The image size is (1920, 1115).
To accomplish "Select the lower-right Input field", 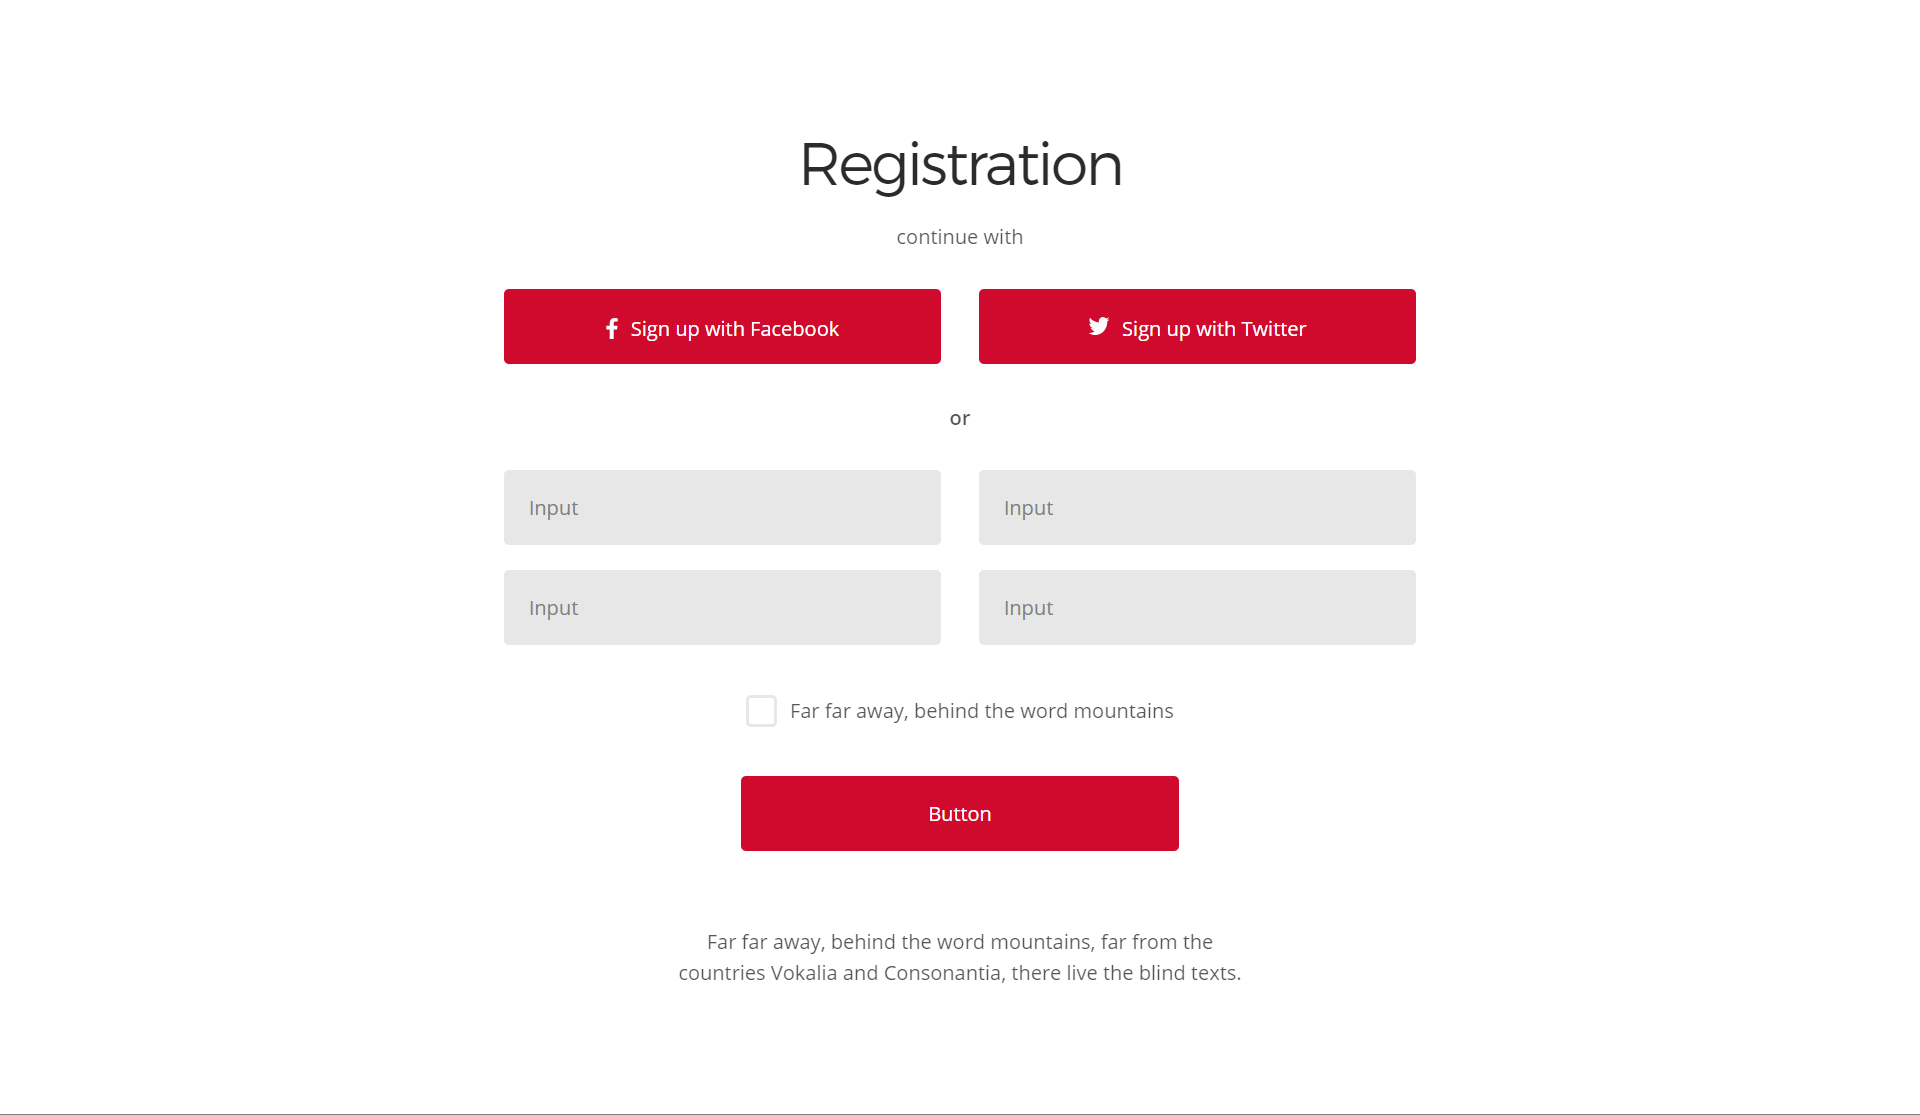I will click(1197, 607).
